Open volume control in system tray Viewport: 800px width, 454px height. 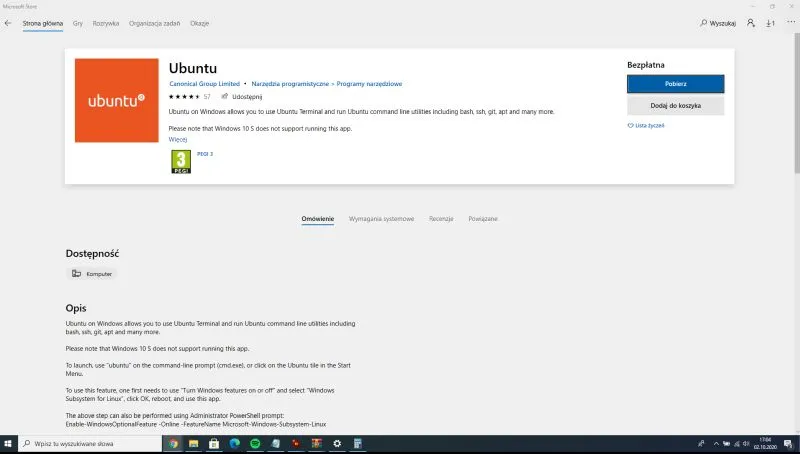click(x=746, y=444)
